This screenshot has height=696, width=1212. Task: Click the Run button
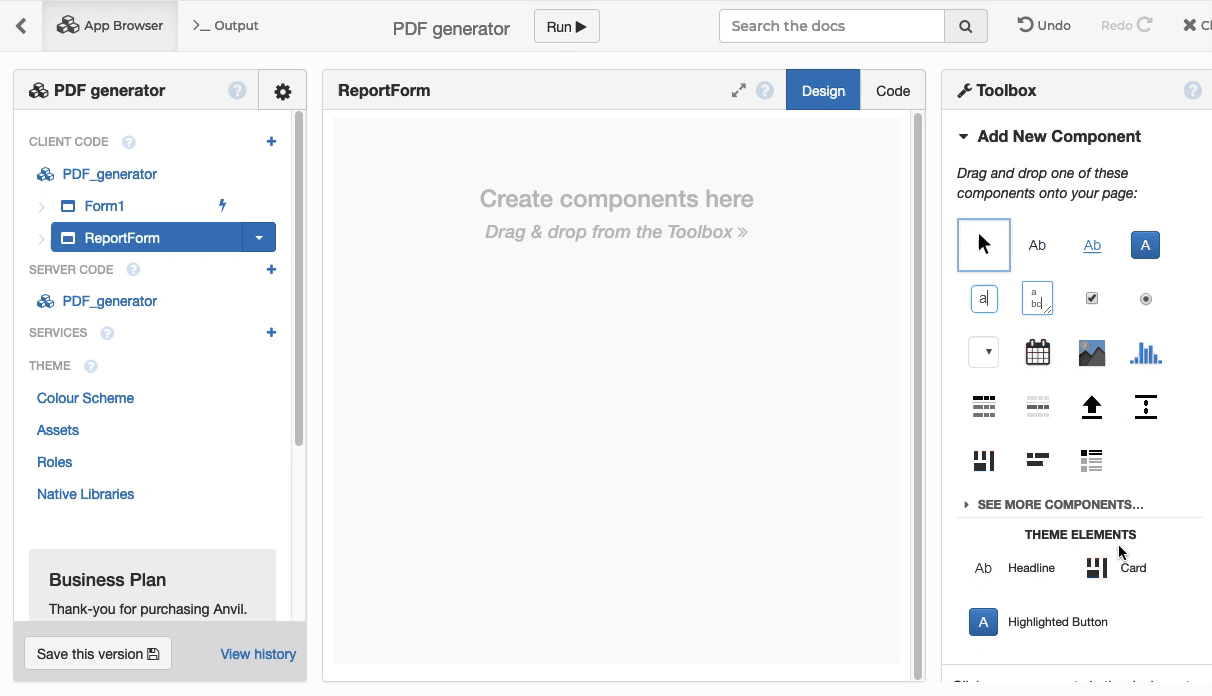[x=566, y=27]
